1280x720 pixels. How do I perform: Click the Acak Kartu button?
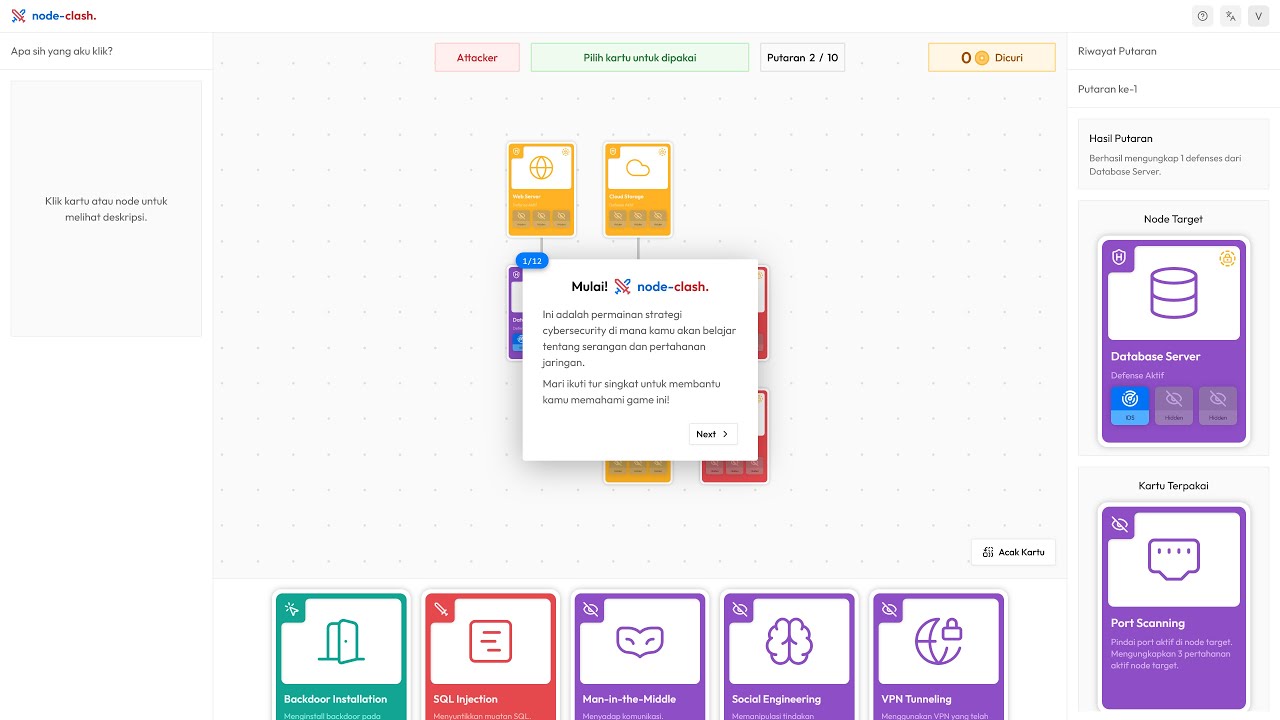click(1013, 551)
